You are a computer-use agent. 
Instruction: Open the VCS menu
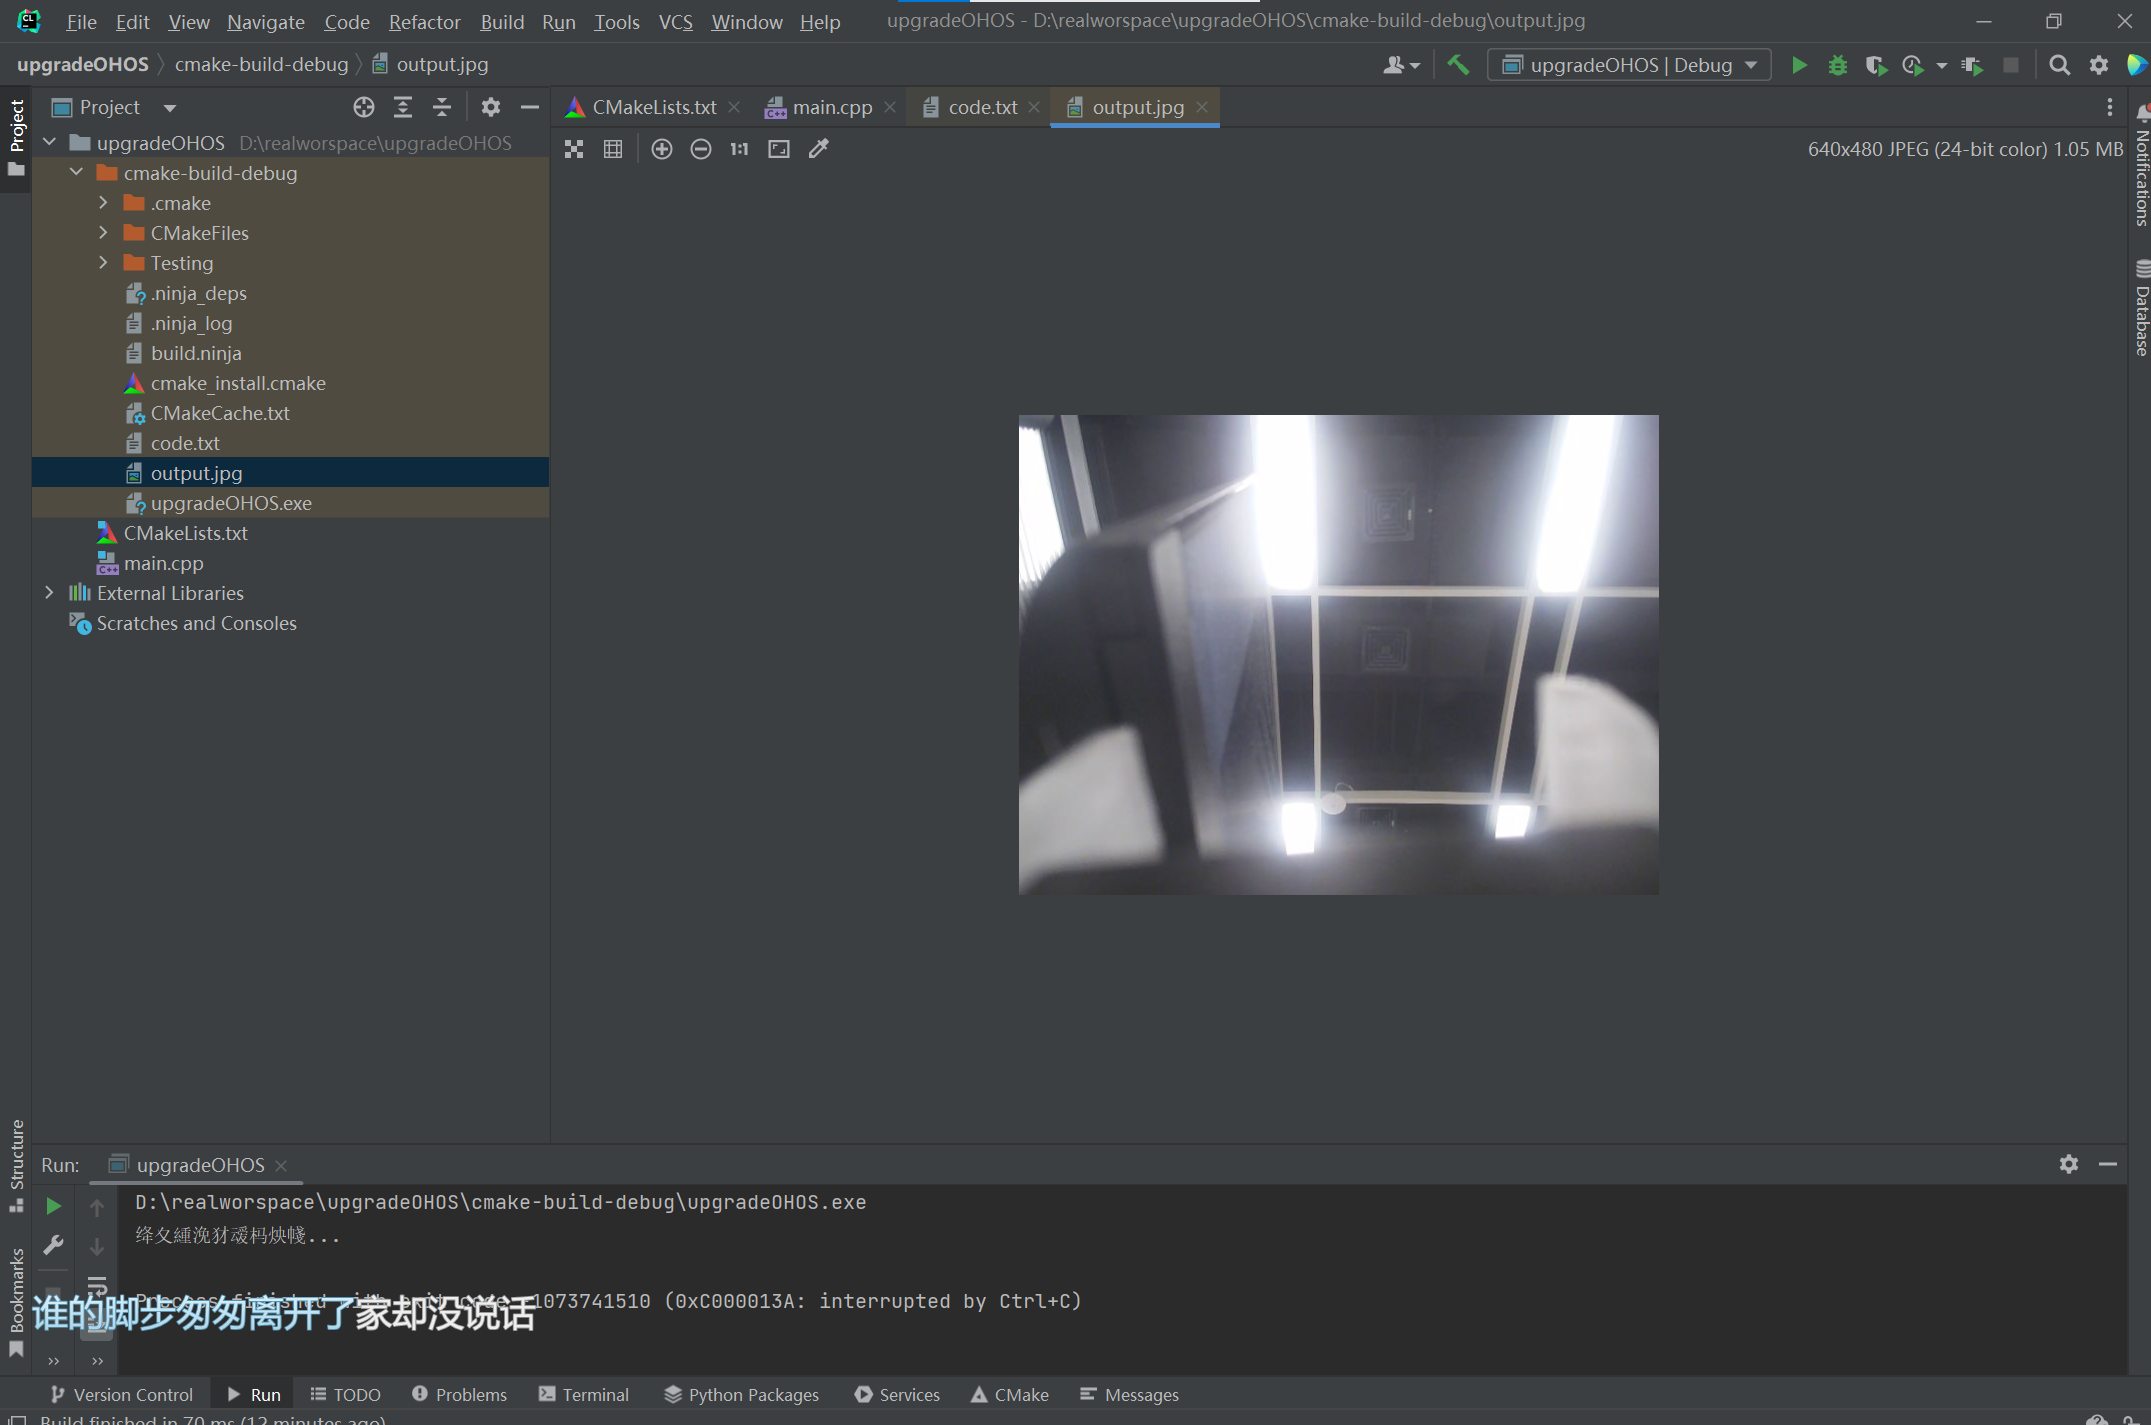point(675,22)
